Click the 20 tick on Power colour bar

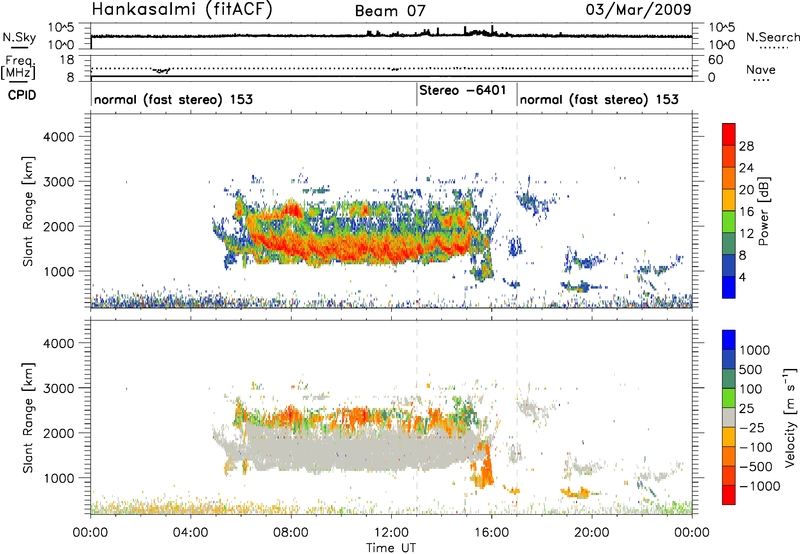click(x=746, y=190)
